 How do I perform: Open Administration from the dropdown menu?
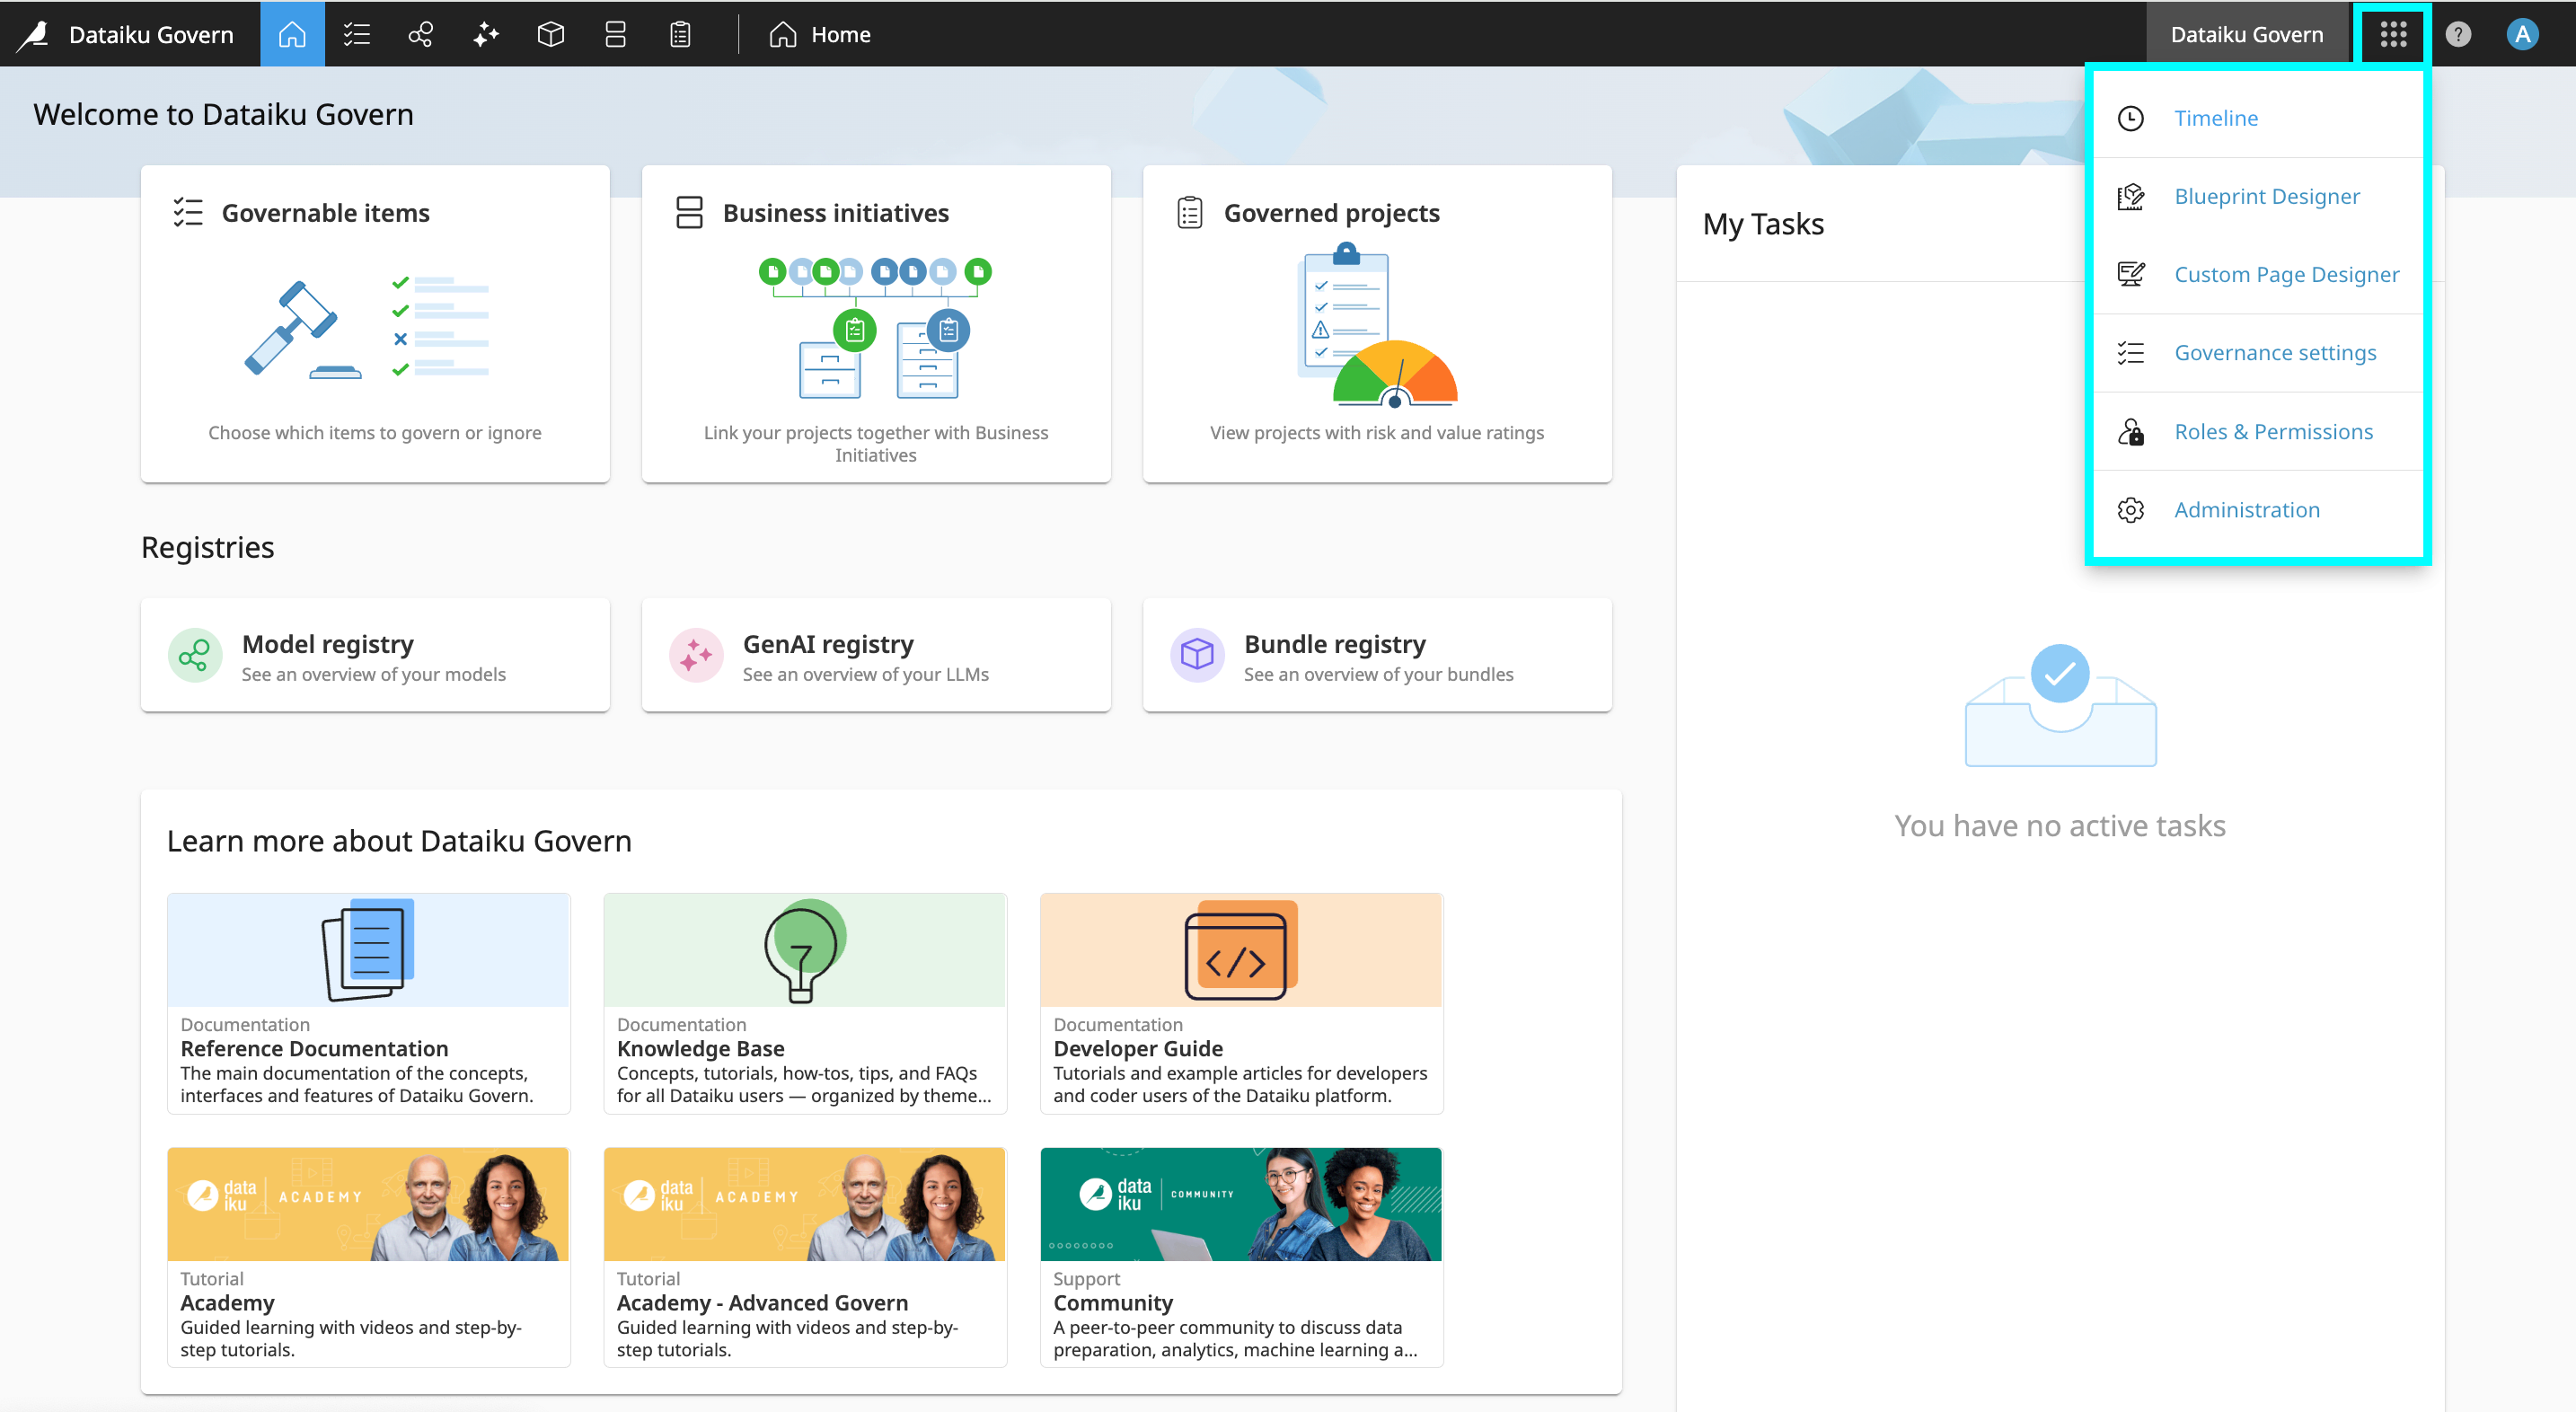[2246, 509]
